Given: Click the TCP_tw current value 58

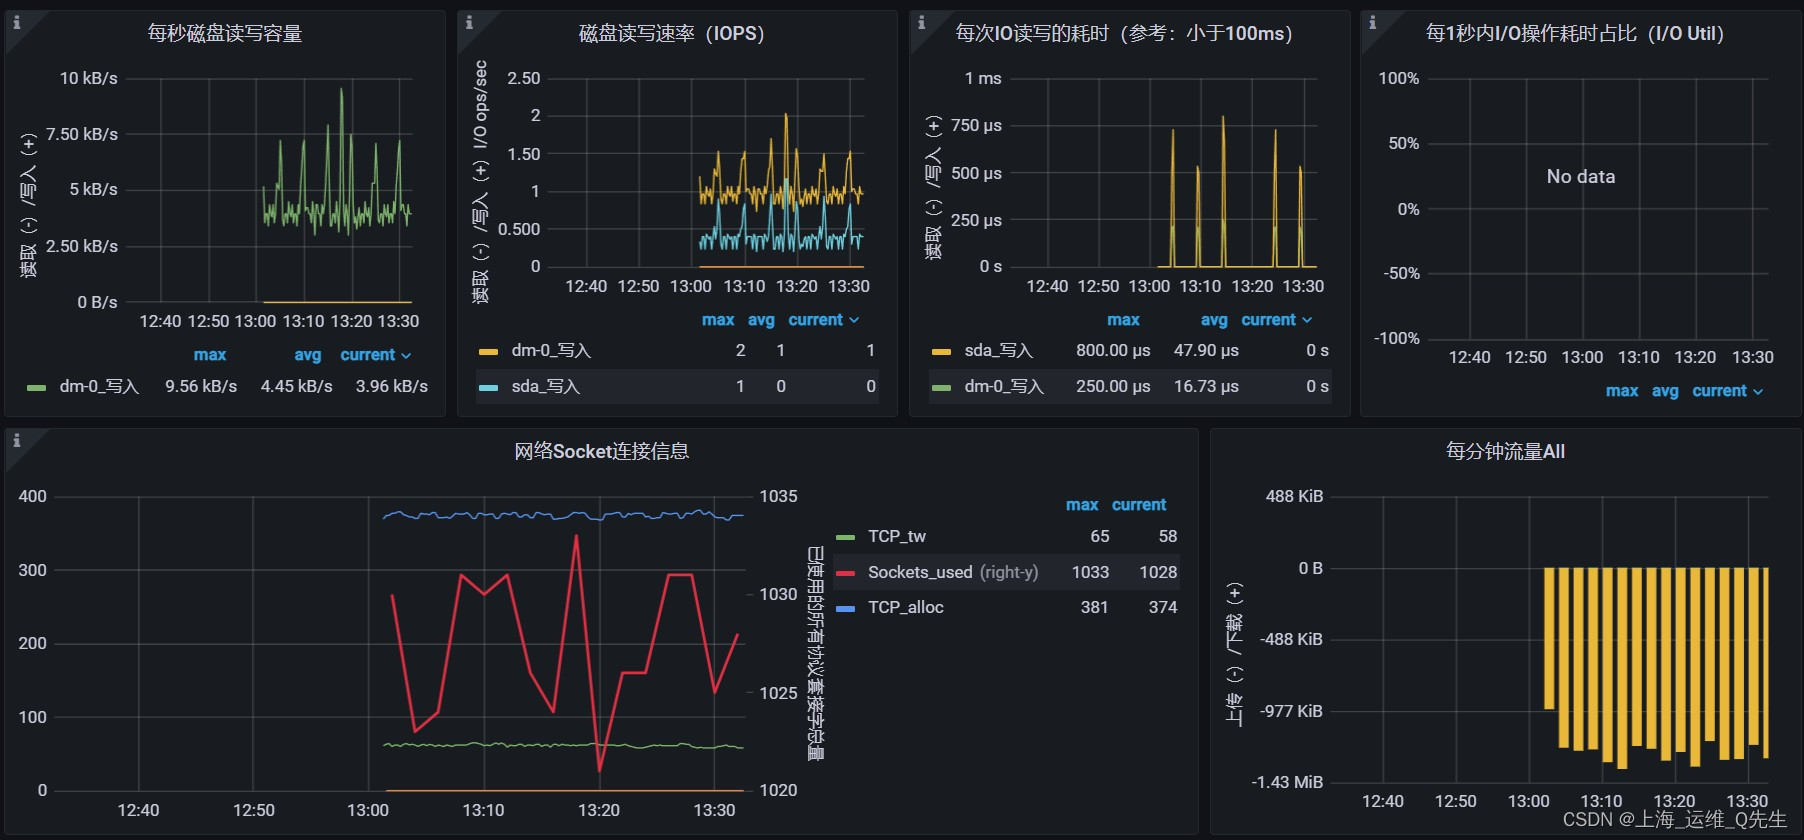Looking at the screenshot, I should (x=1168, y=536).
